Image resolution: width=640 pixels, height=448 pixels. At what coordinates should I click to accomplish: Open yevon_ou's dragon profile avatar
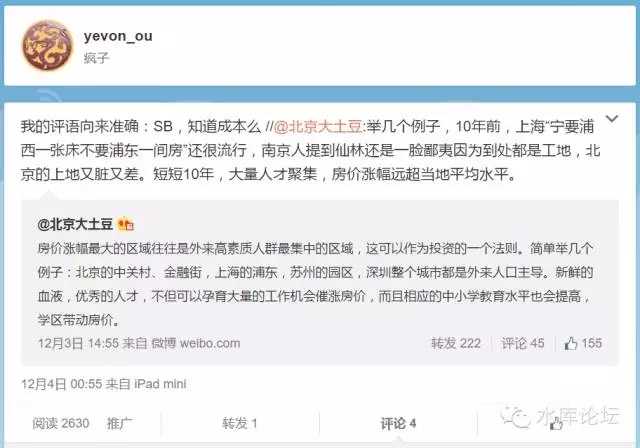[x=48, y=45]
